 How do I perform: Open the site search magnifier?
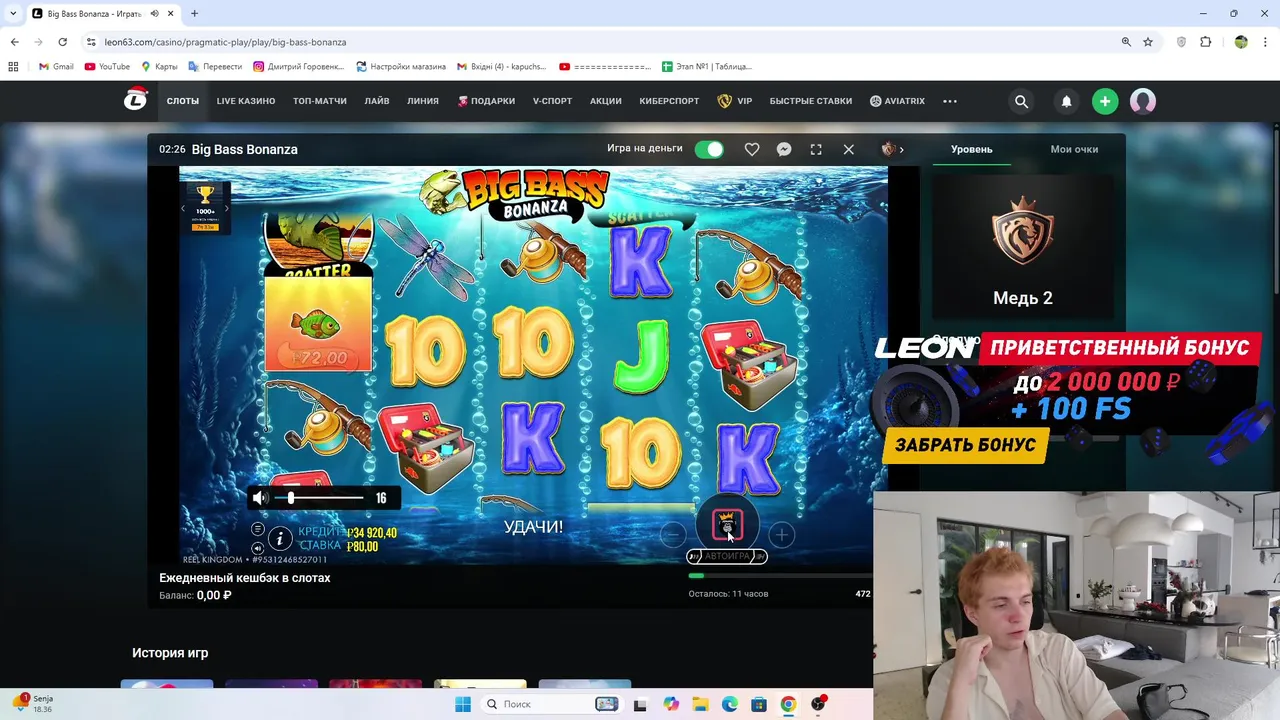(1021, 101)
